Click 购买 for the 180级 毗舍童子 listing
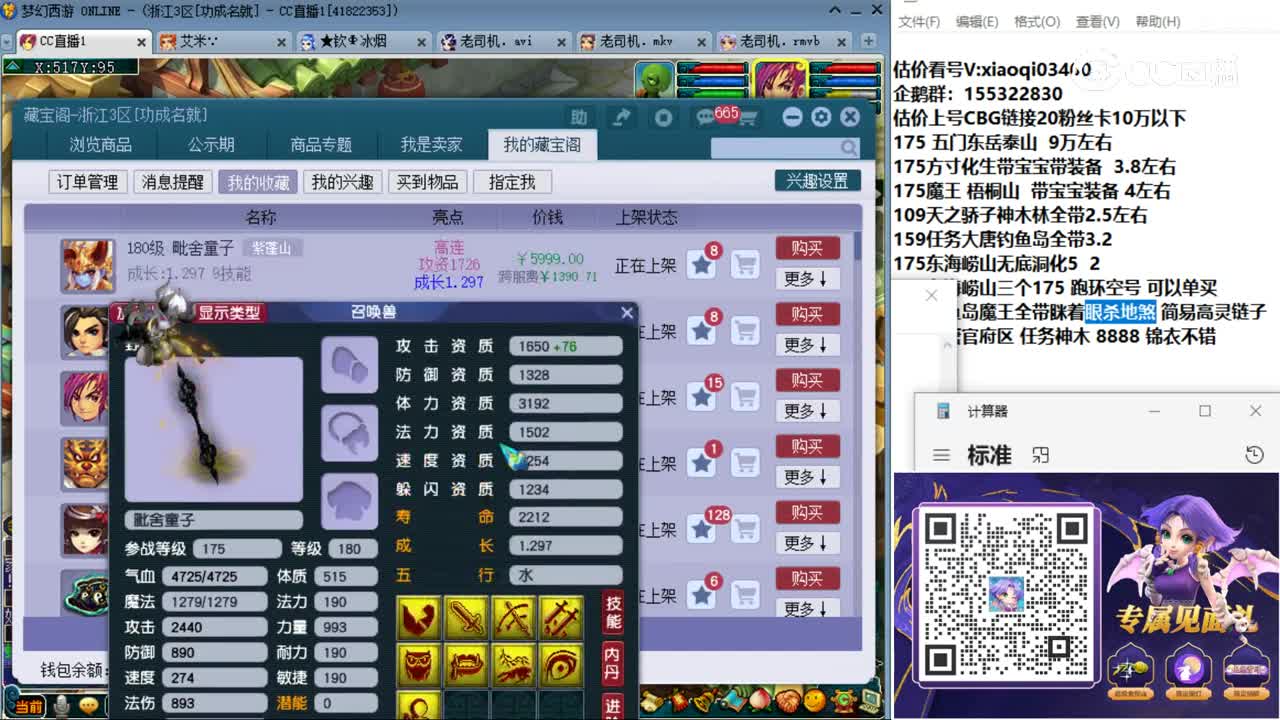 point(807,248)
